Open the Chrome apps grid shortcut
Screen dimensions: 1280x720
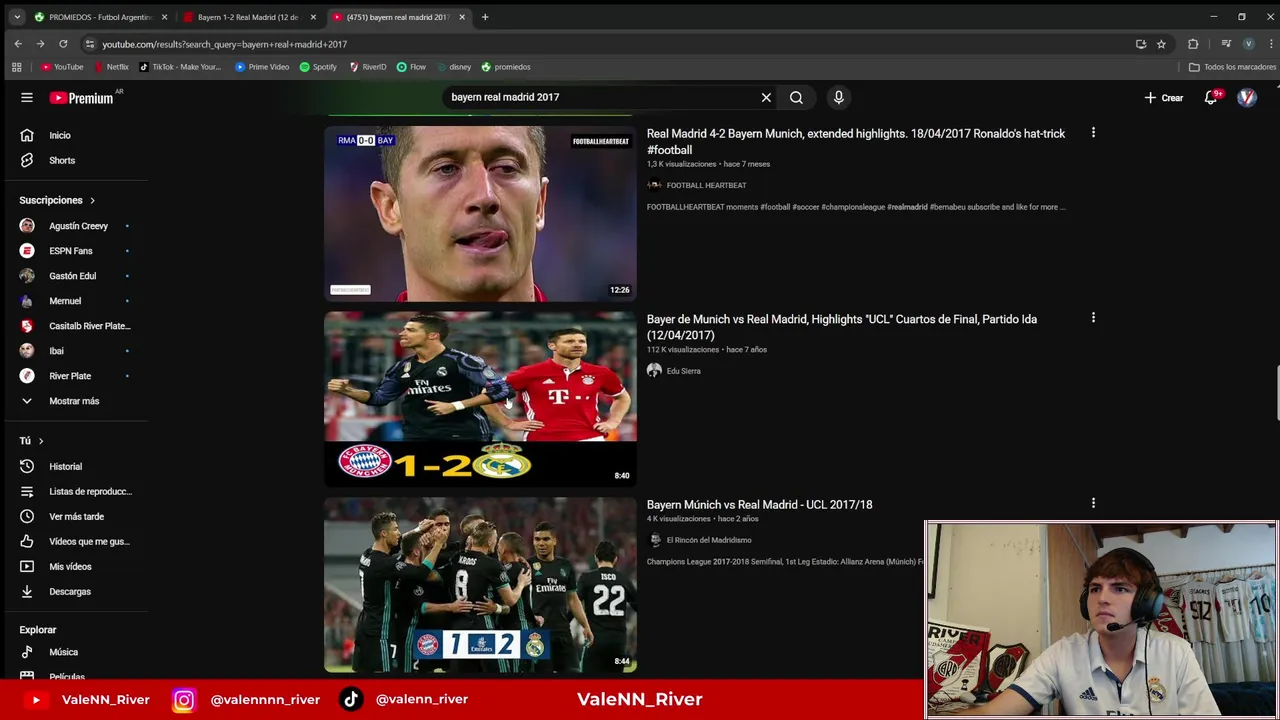click(x=16, y=67)
